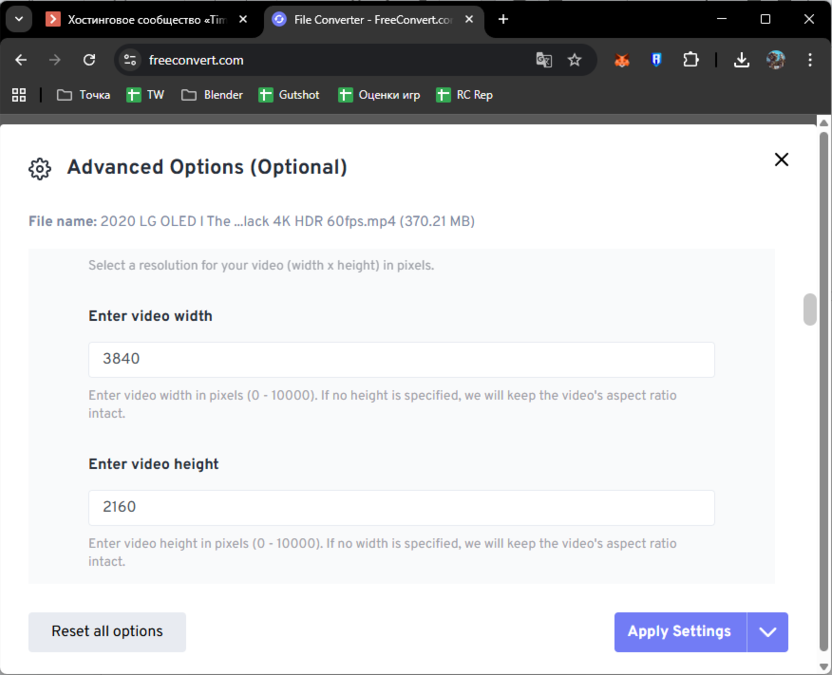This screenshot has height=675, width=832.
Task: Click the Apply Settings button
Action: 679,632
